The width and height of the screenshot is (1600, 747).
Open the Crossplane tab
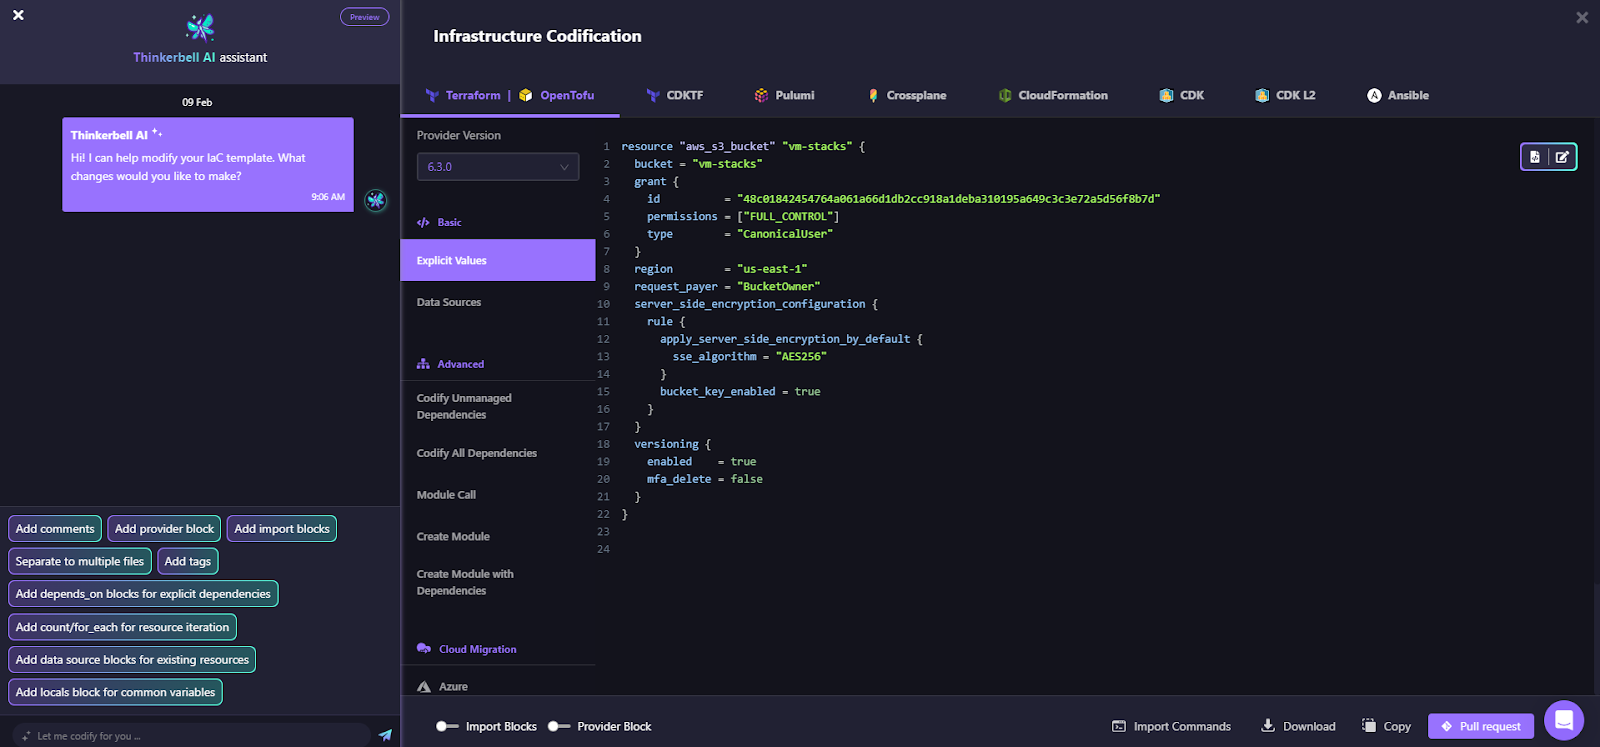(x=907, y=96)
